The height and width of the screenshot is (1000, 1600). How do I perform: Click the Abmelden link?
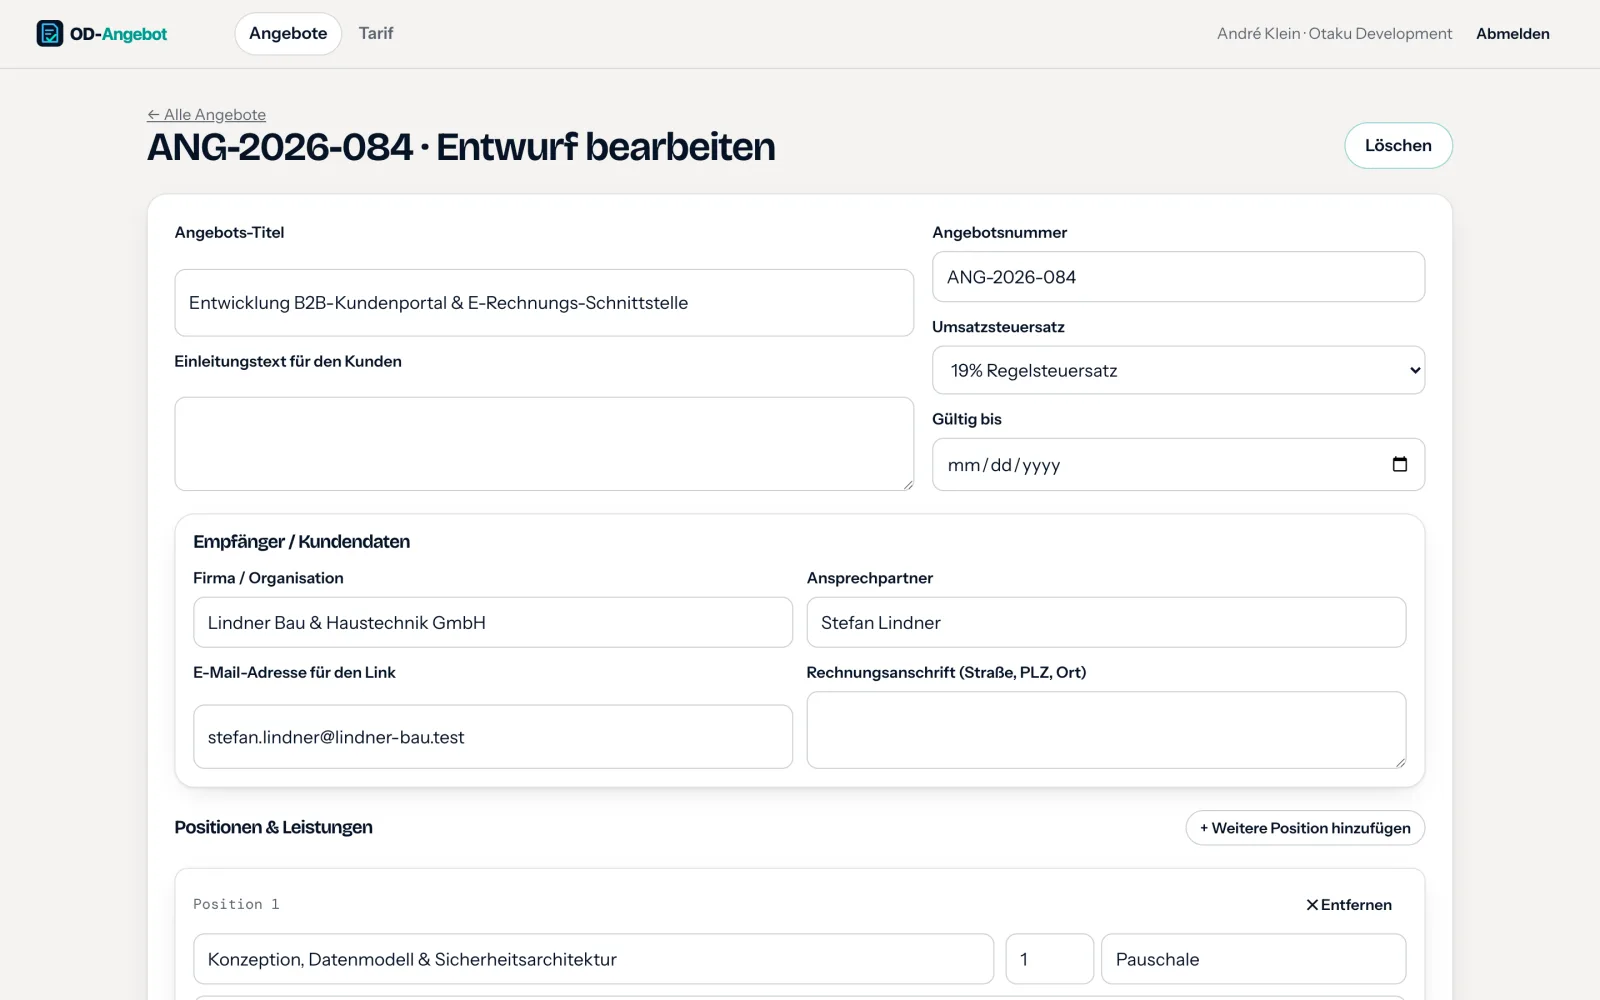click(1512, 33)
